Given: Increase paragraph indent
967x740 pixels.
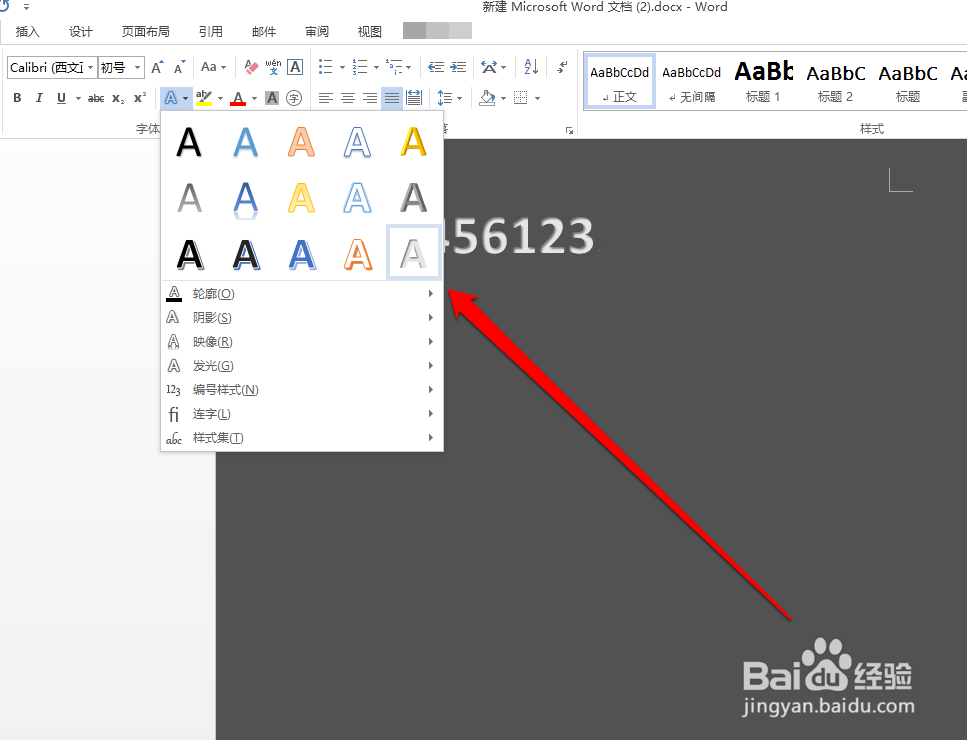Looking at the screenshot, I should coord(458,67).
